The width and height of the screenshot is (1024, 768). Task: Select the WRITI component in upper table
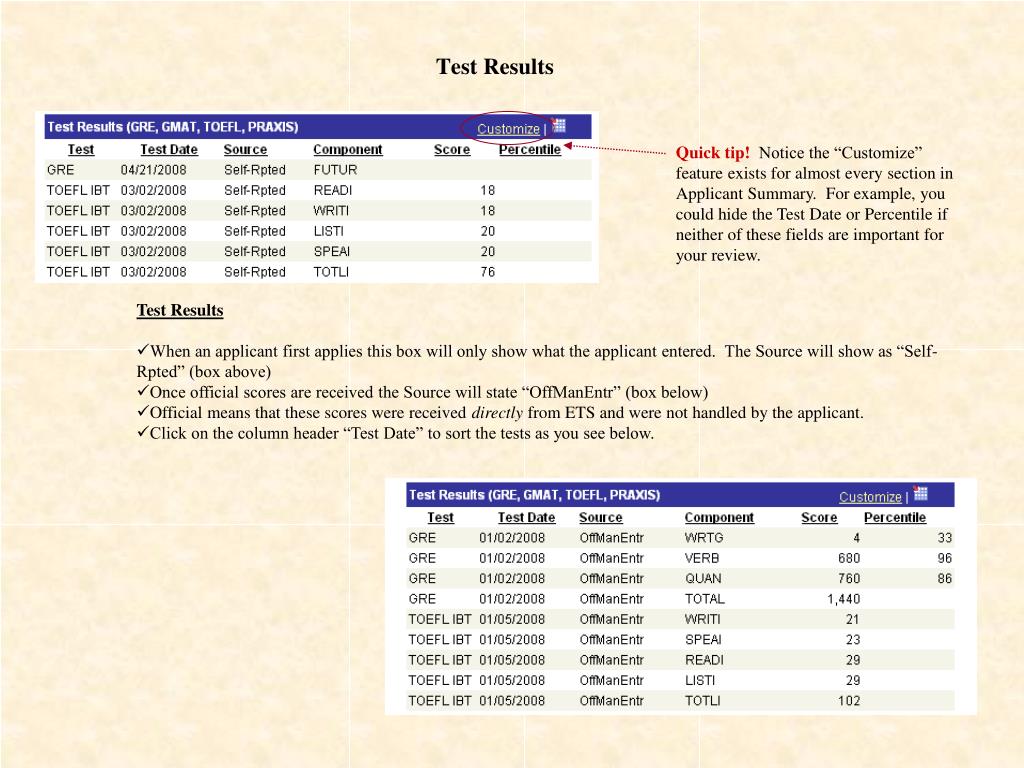pos(330,210)
